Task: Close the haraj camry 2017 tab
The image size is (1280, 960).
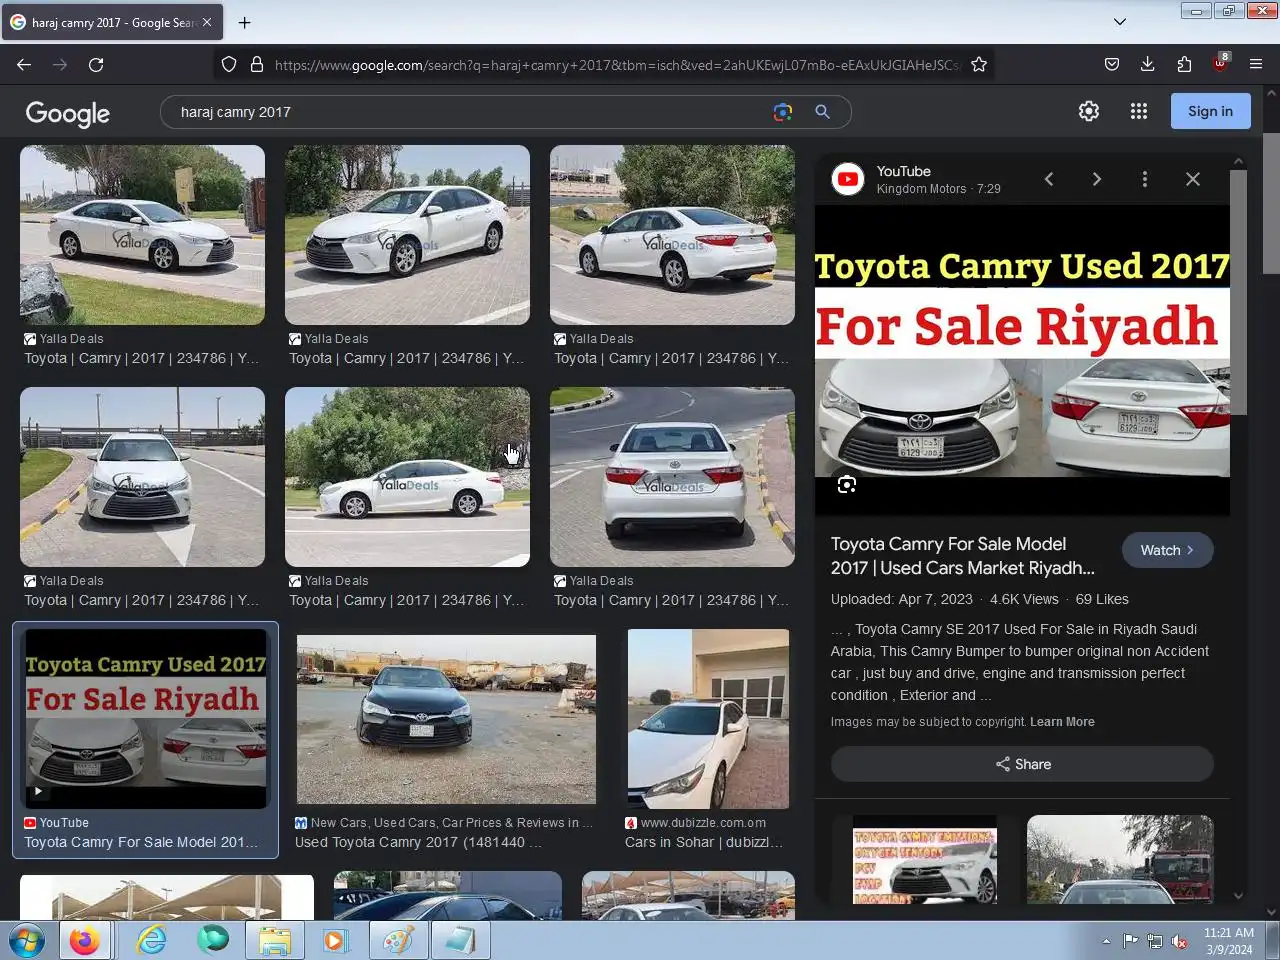Action: coord(207,22)
